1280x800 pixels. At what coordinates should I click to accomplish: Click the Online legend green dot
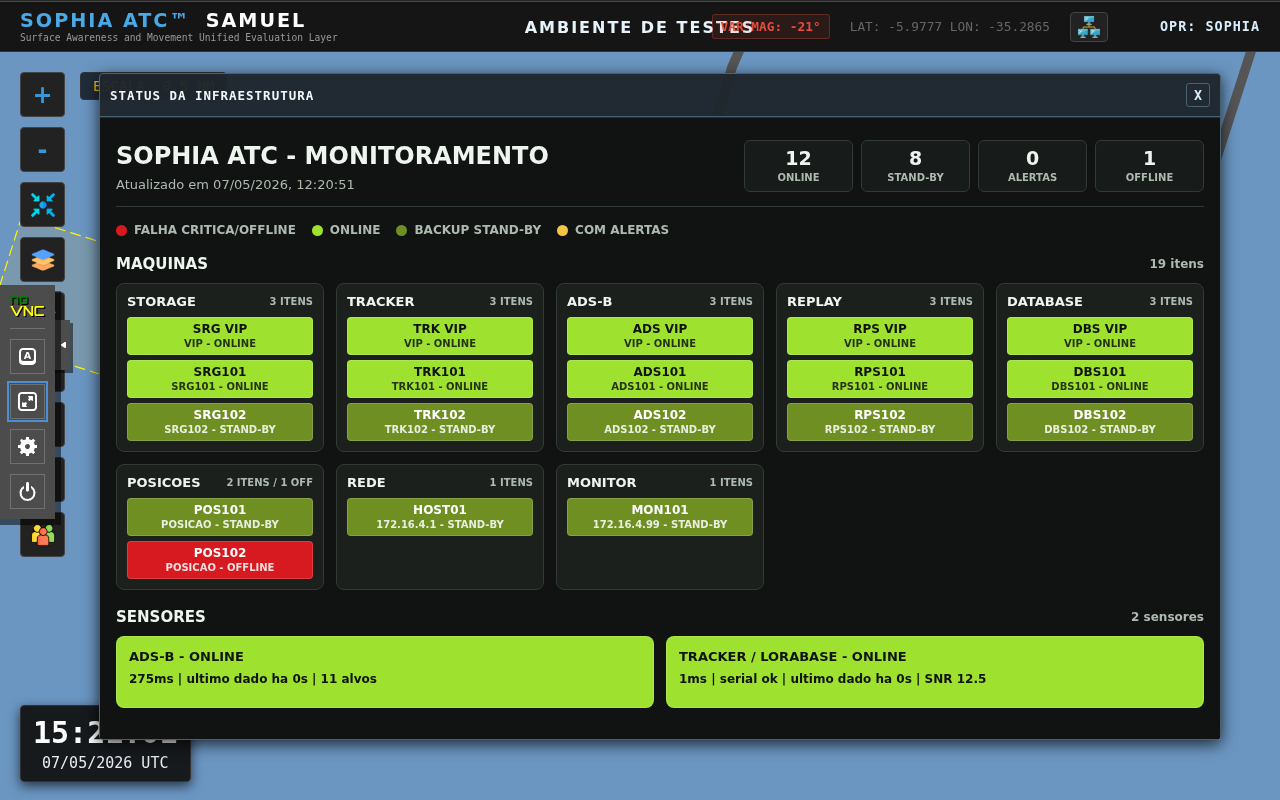[318, 230]
